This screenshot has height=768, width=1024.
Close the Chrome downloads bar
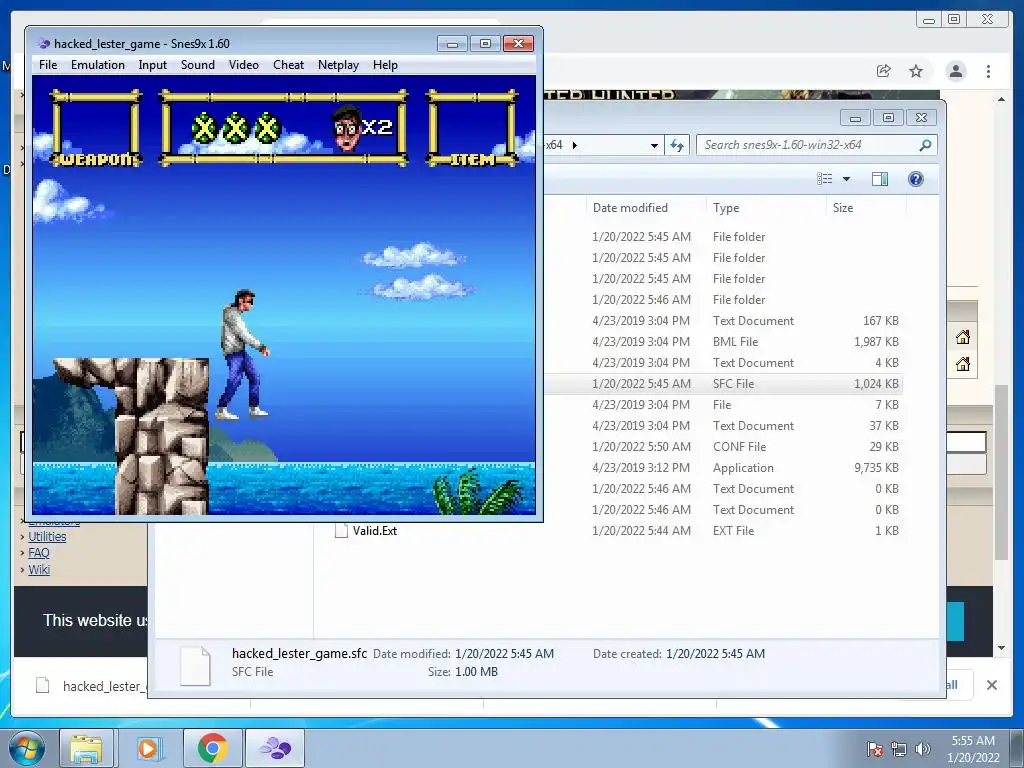click(x=991, y=685)
